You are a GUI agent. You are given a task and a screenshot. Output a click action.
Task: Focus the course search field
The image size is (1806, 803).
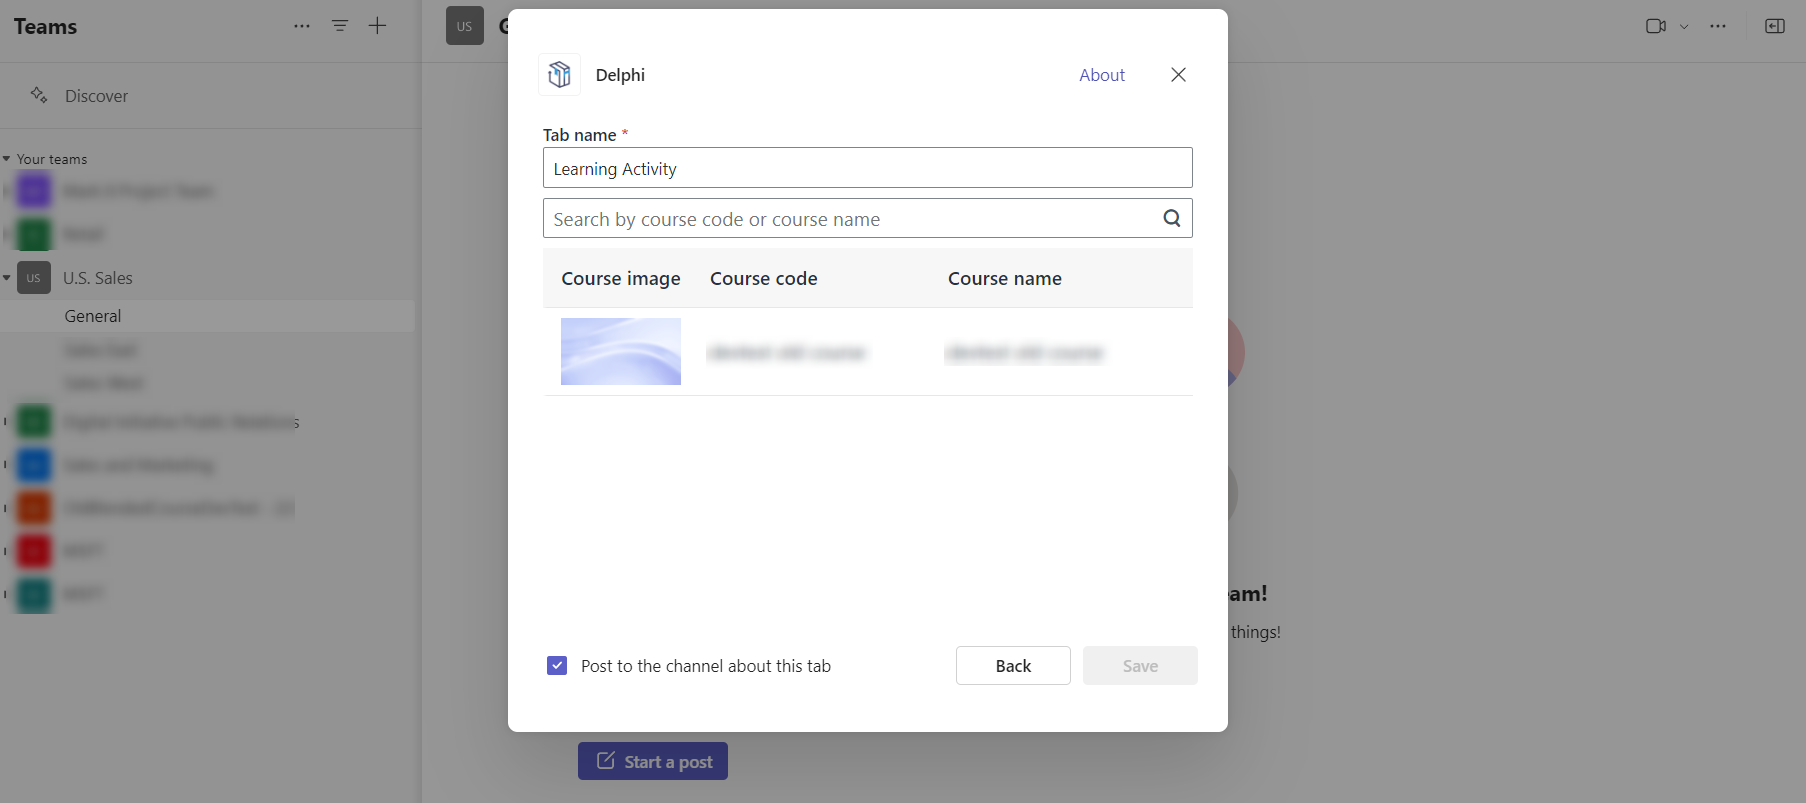coord(850,219)
